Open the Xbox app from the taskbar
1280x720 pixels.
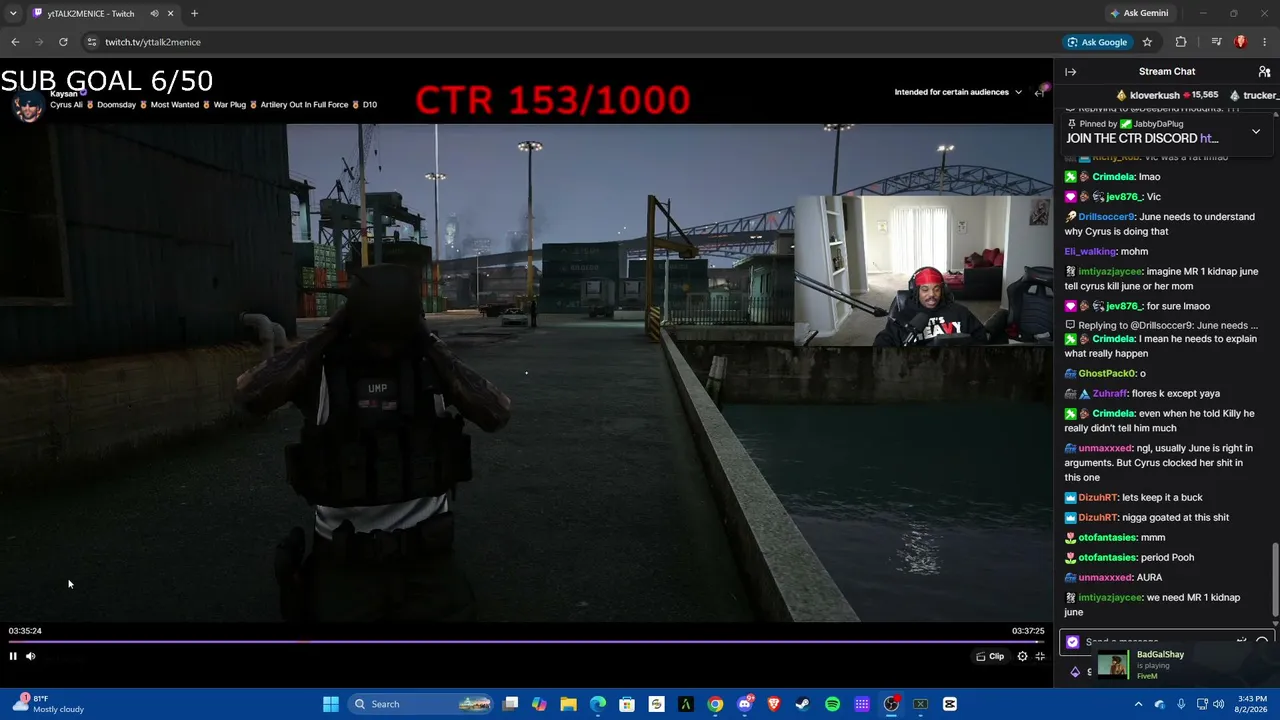coord(920,704)
